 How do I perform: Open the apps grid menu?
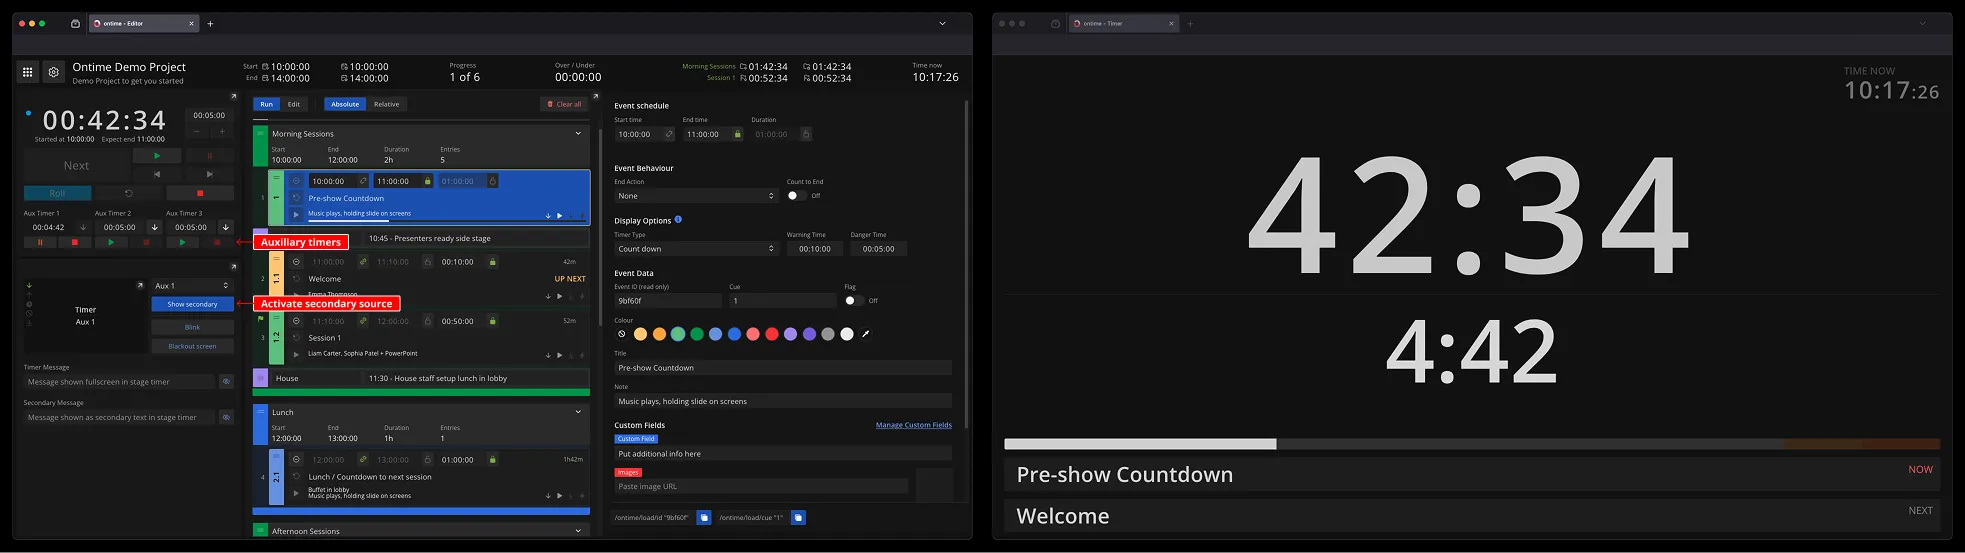[x=28, y=72]
